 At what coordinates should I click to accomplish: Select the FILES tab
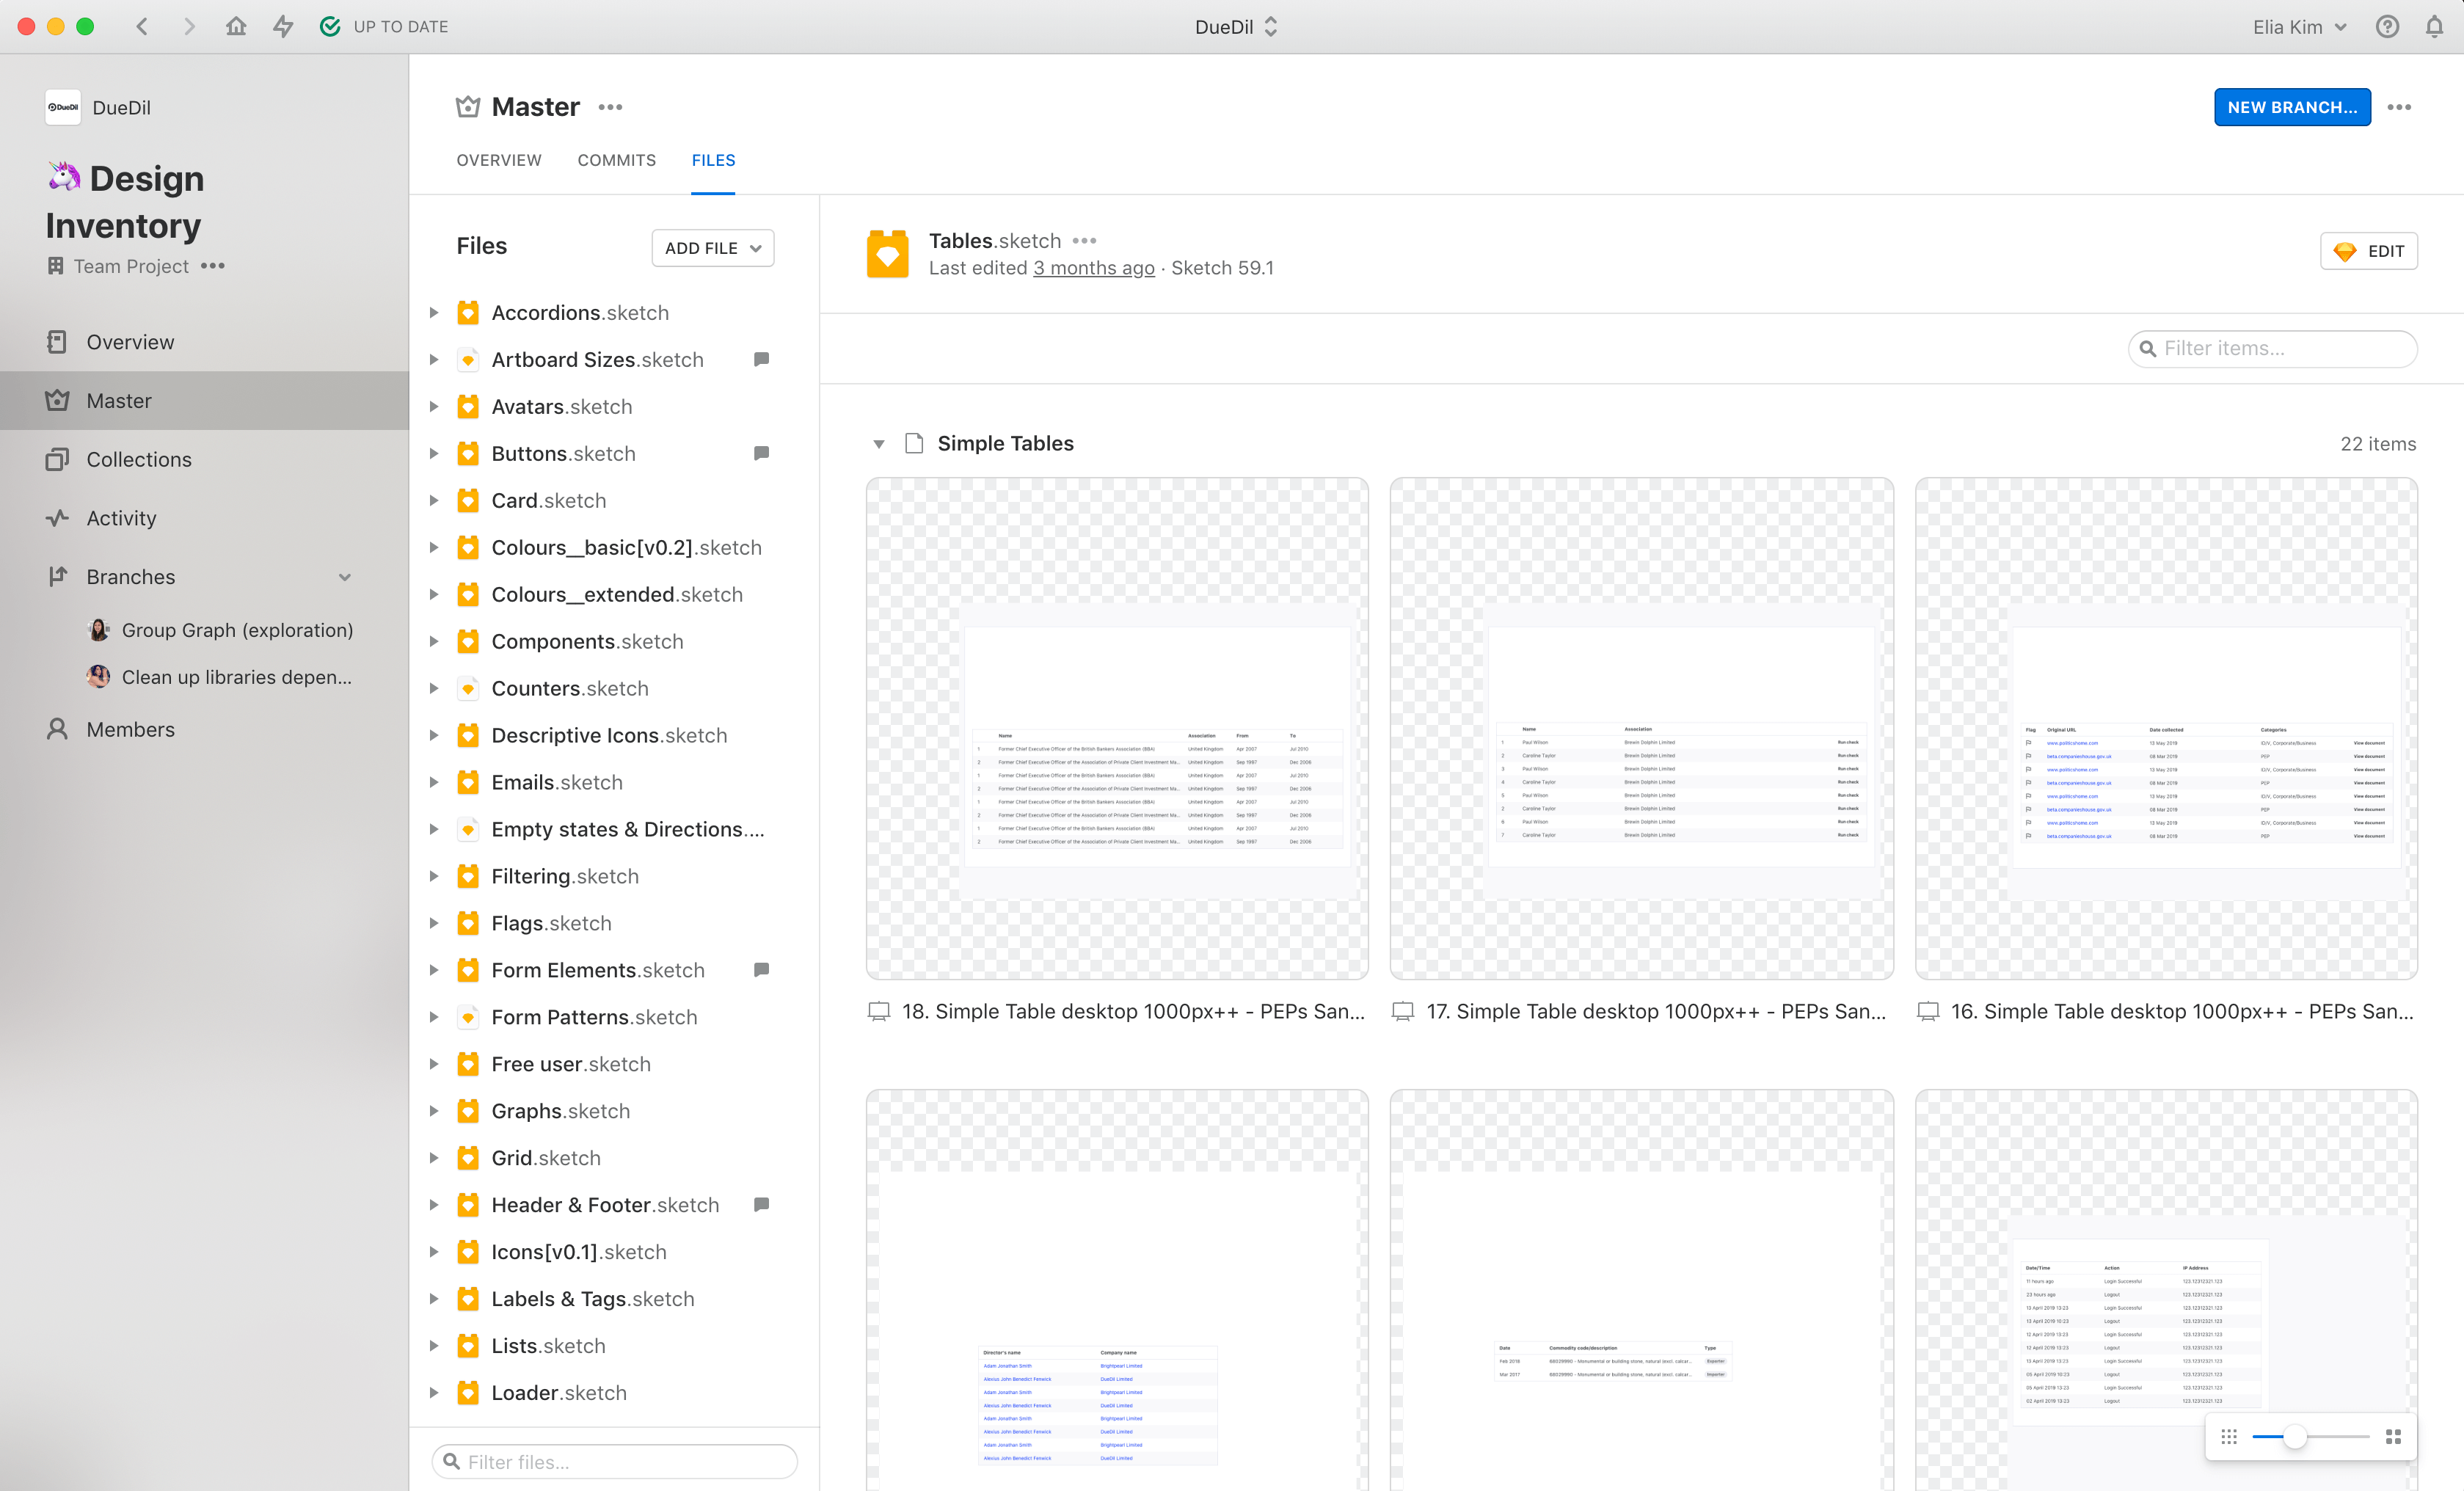pyautogui.click(x=713, y=160)
